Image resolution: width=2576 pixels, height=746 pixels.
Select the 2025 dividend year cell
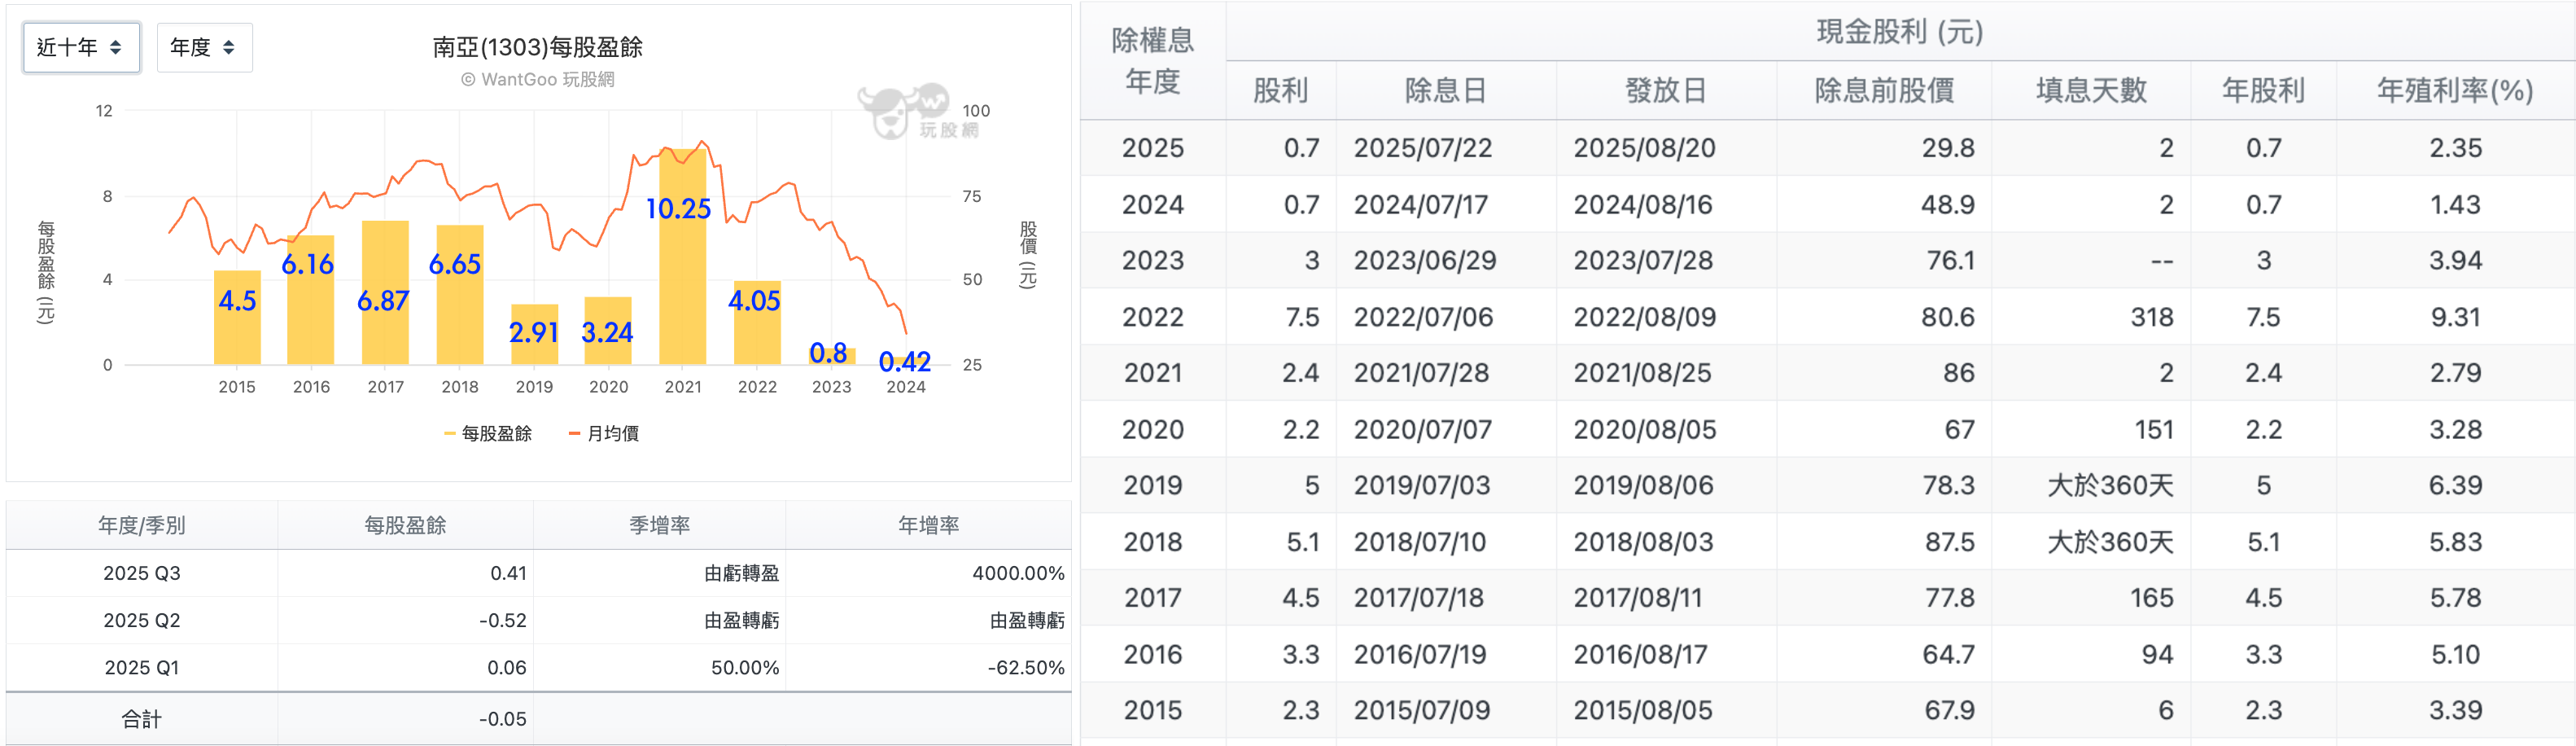click(1153, 148)
